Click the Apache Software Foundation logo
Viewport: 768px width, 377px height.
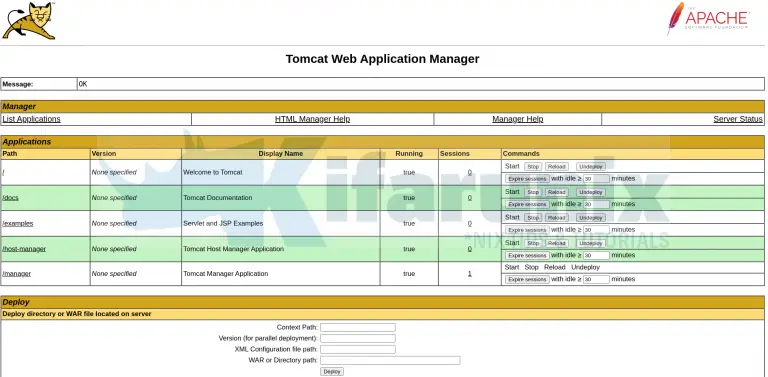pyautogui.click(x=708, y=18)
